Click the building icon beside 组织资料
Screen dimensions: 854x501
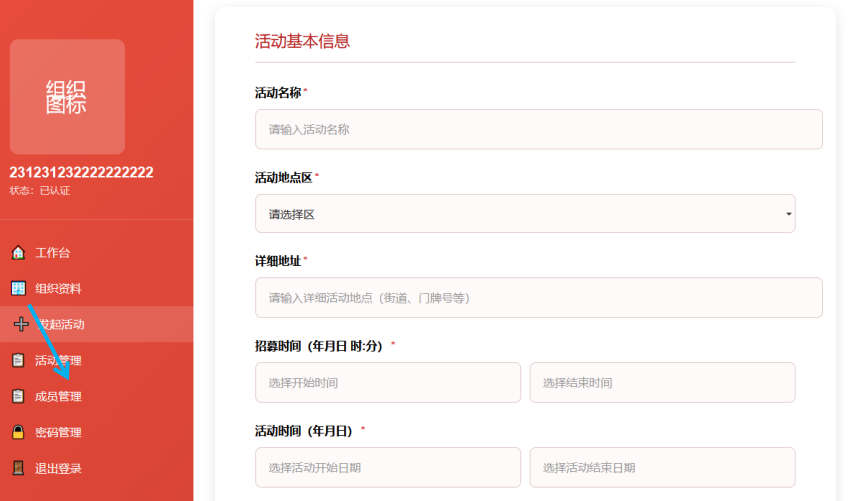pos(18,289)
